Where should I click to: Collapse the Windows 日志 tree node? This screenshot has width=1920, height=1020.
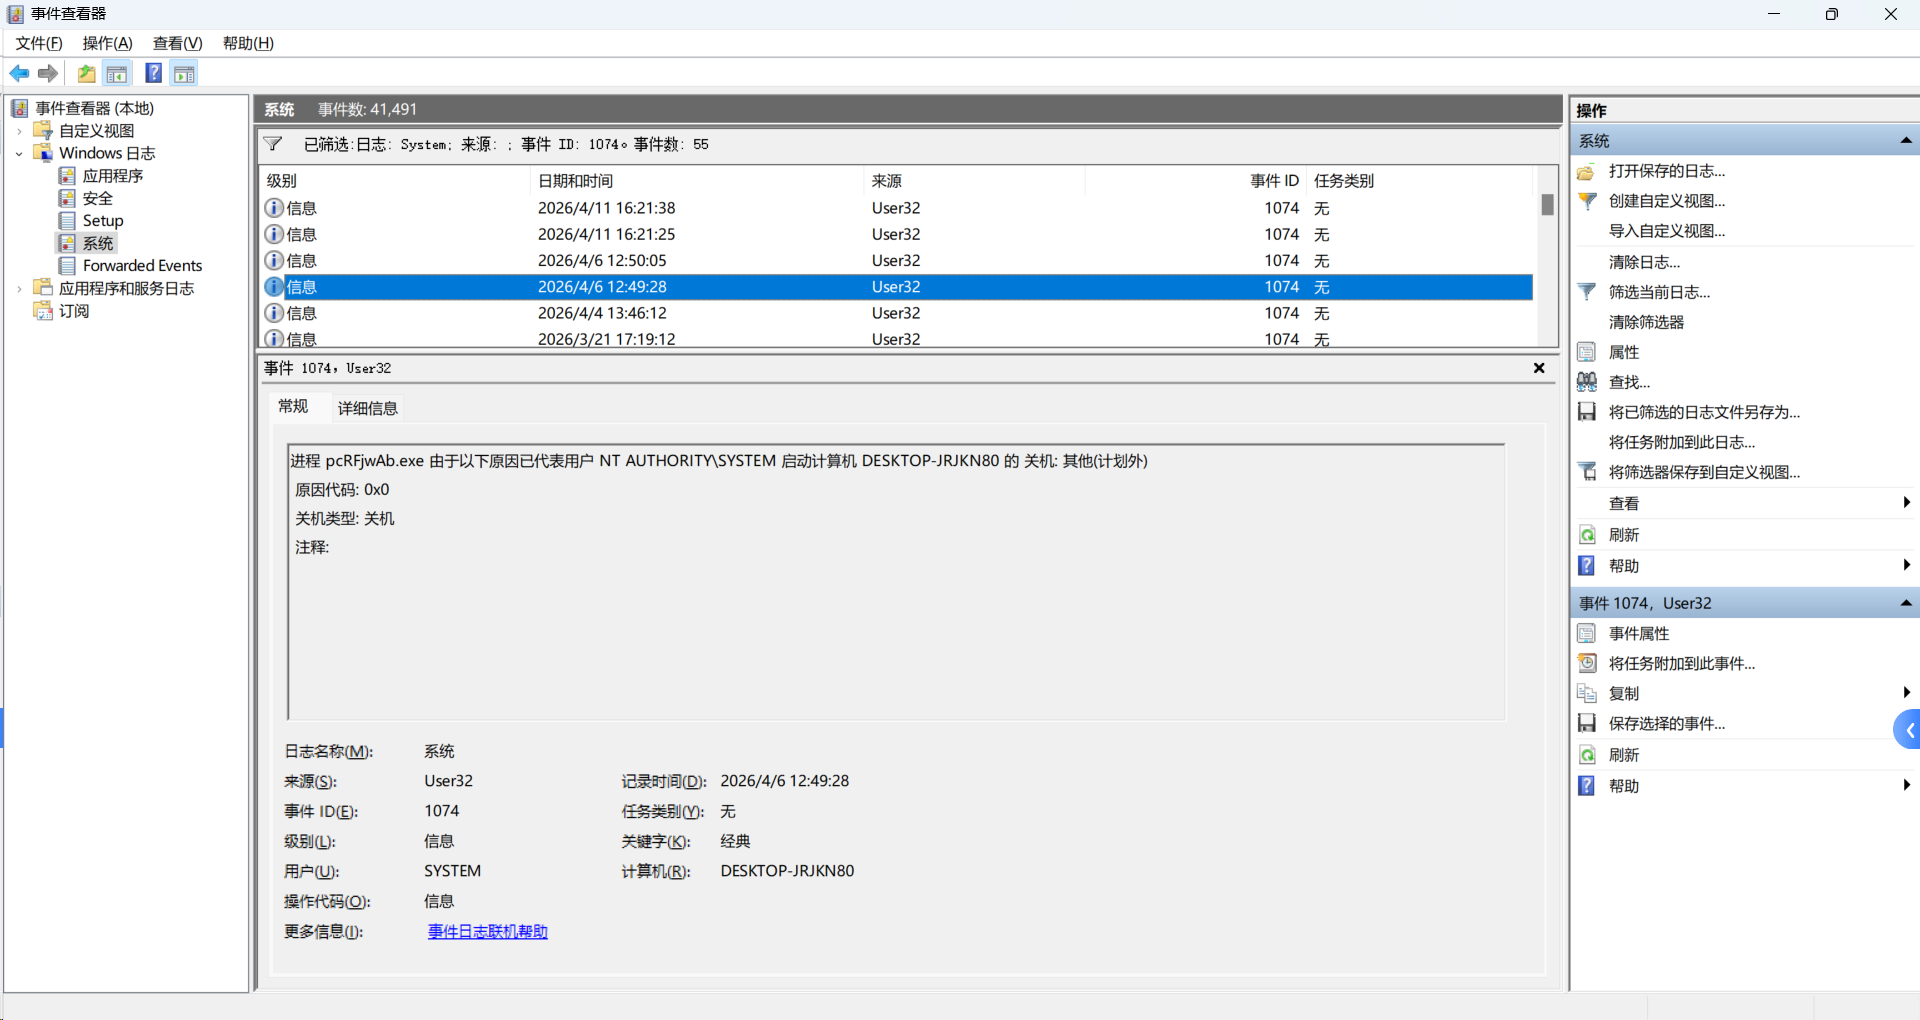click(x=19, y=154)
